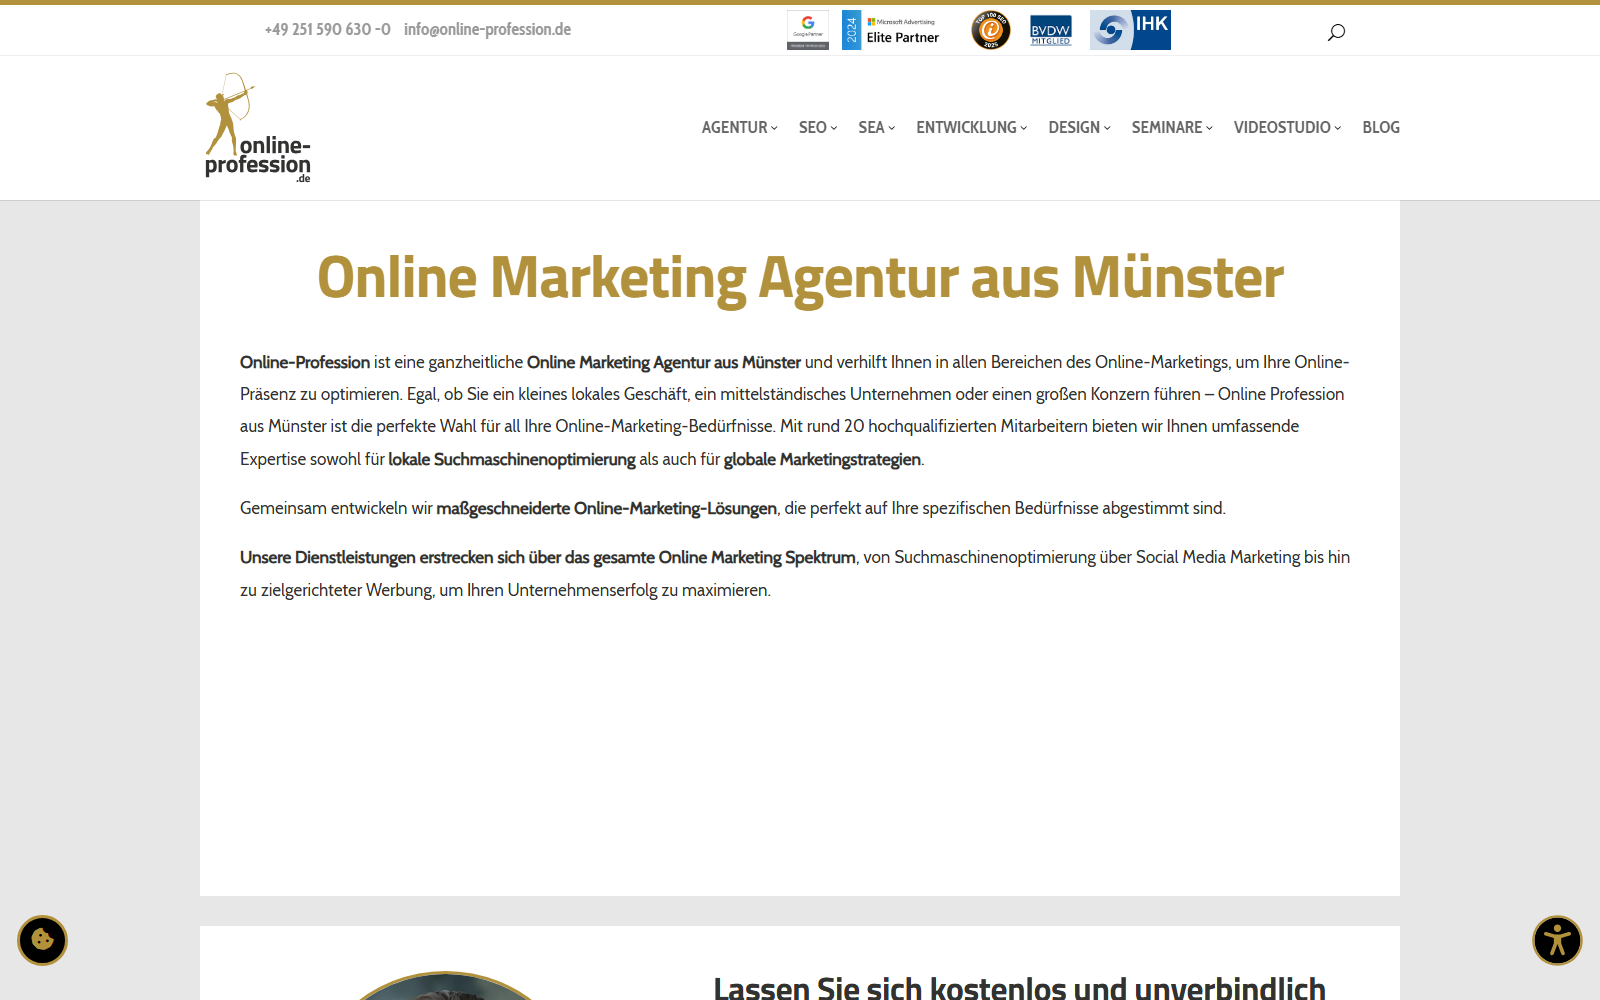Expand the SEO menu

(818, 127)
